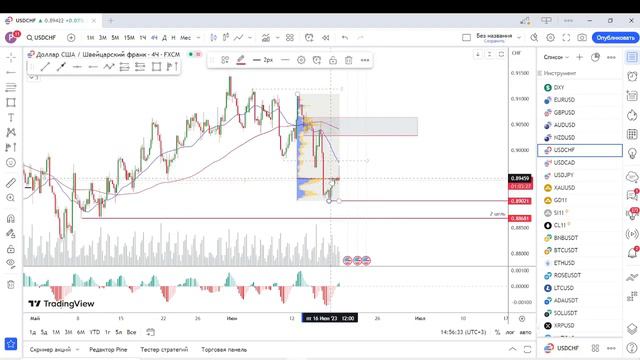Select the Все date range
Viewport: 640px width, 360px height.
tap(131, 332)
